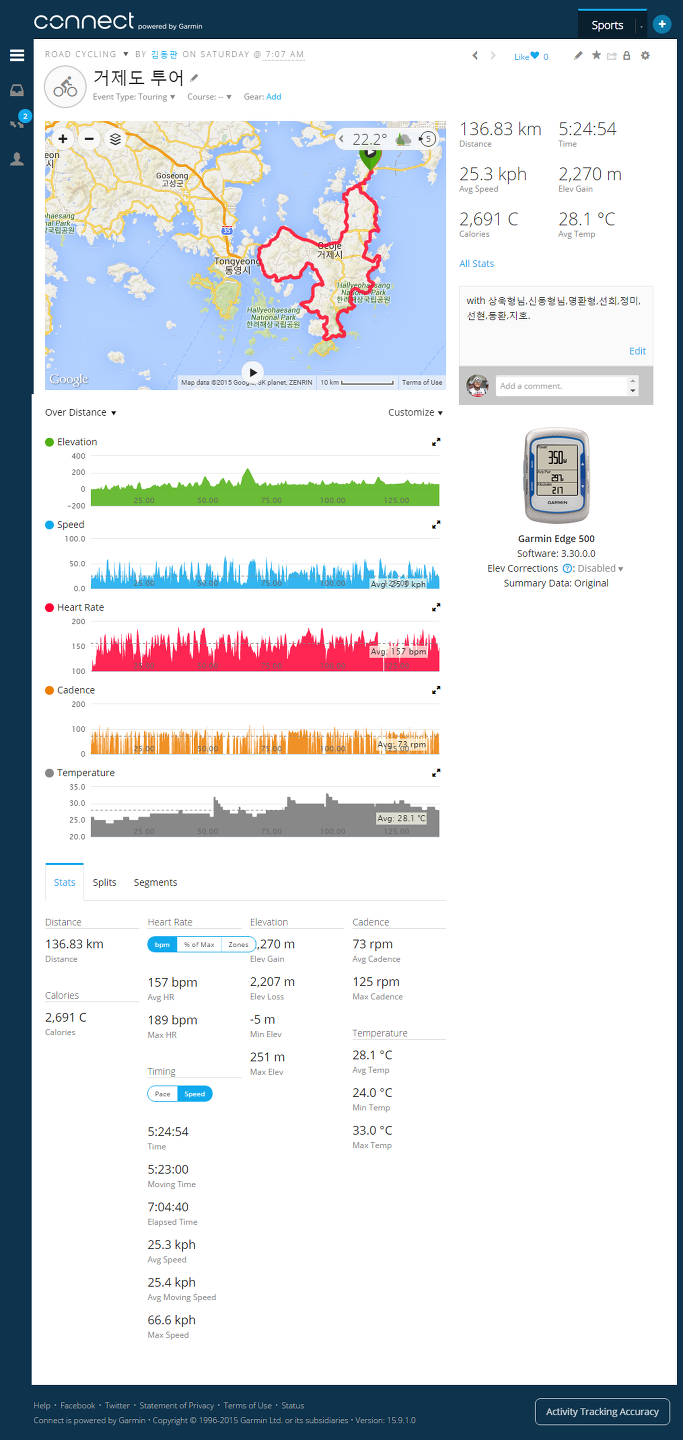
Task: Open All Stats link
Action: [477, 264]
